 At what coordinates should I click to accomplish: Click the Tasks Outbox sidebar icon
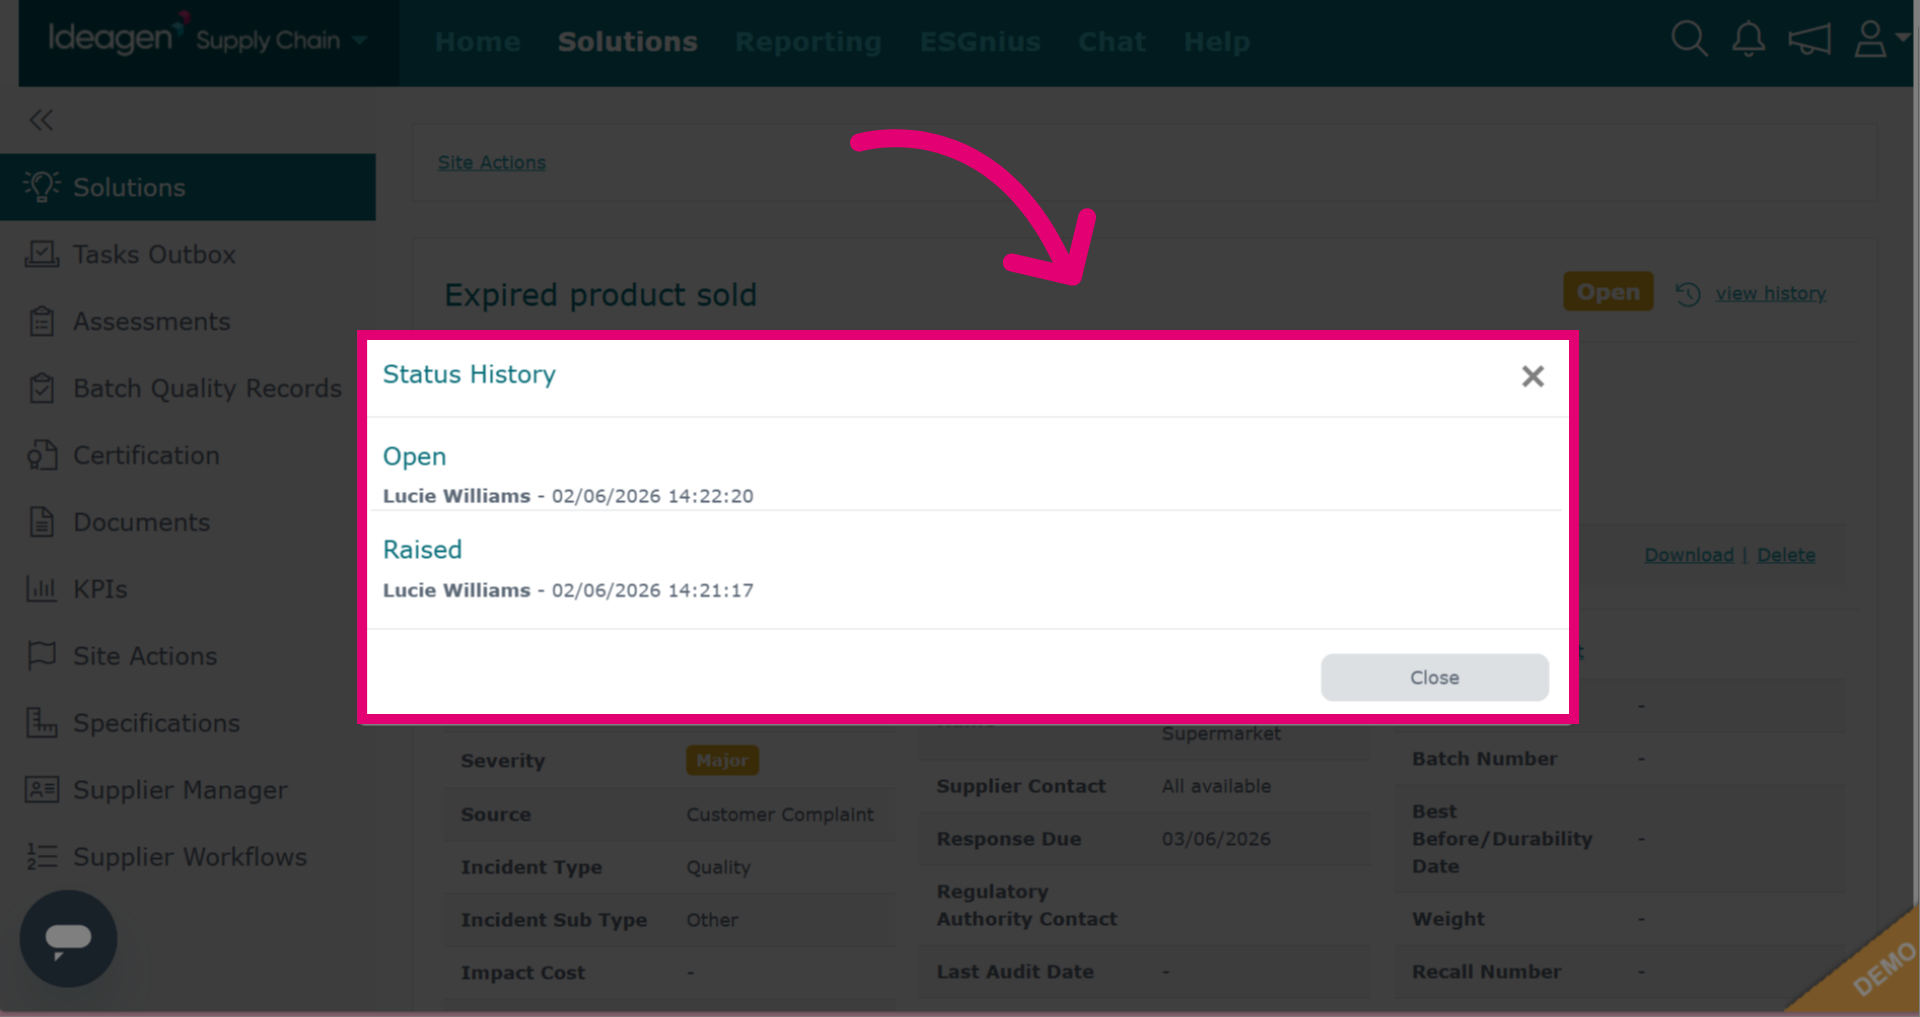(42, 254)
